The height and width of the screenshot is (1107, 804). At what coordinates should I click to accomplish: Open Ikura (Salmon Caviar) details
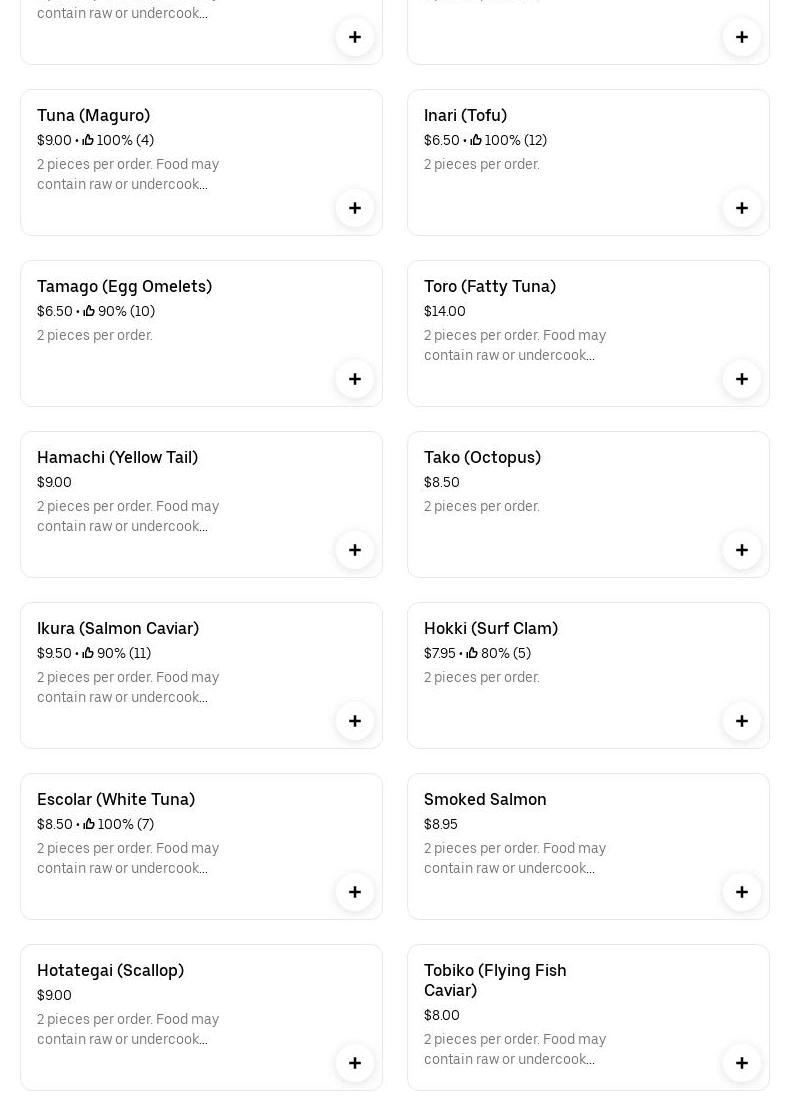(x=118, y=629)
